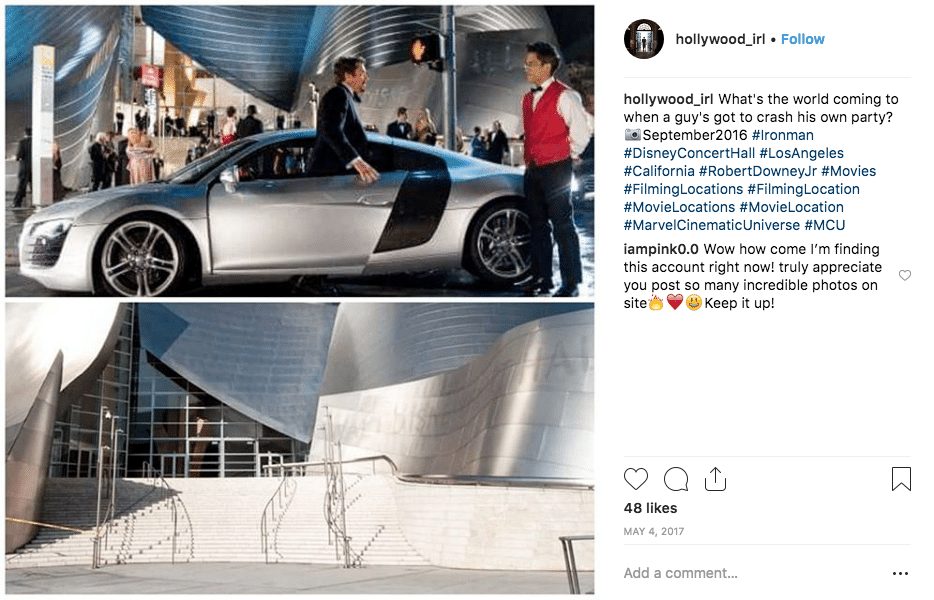Open the hollywood_irl profile picture

[x=643, y=39]
